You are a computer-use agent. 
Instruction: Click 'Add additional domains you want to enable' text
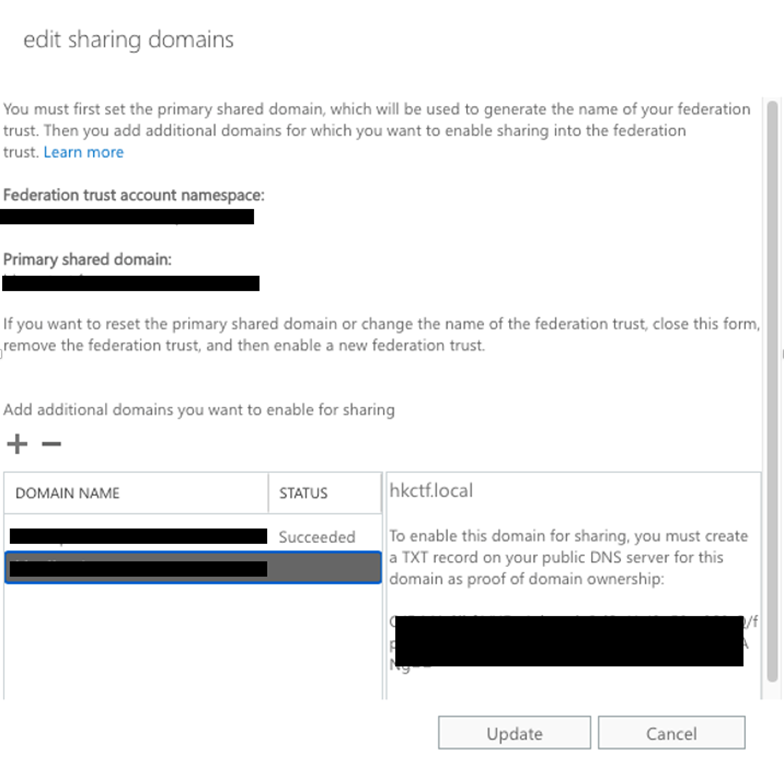coord(199,410)
